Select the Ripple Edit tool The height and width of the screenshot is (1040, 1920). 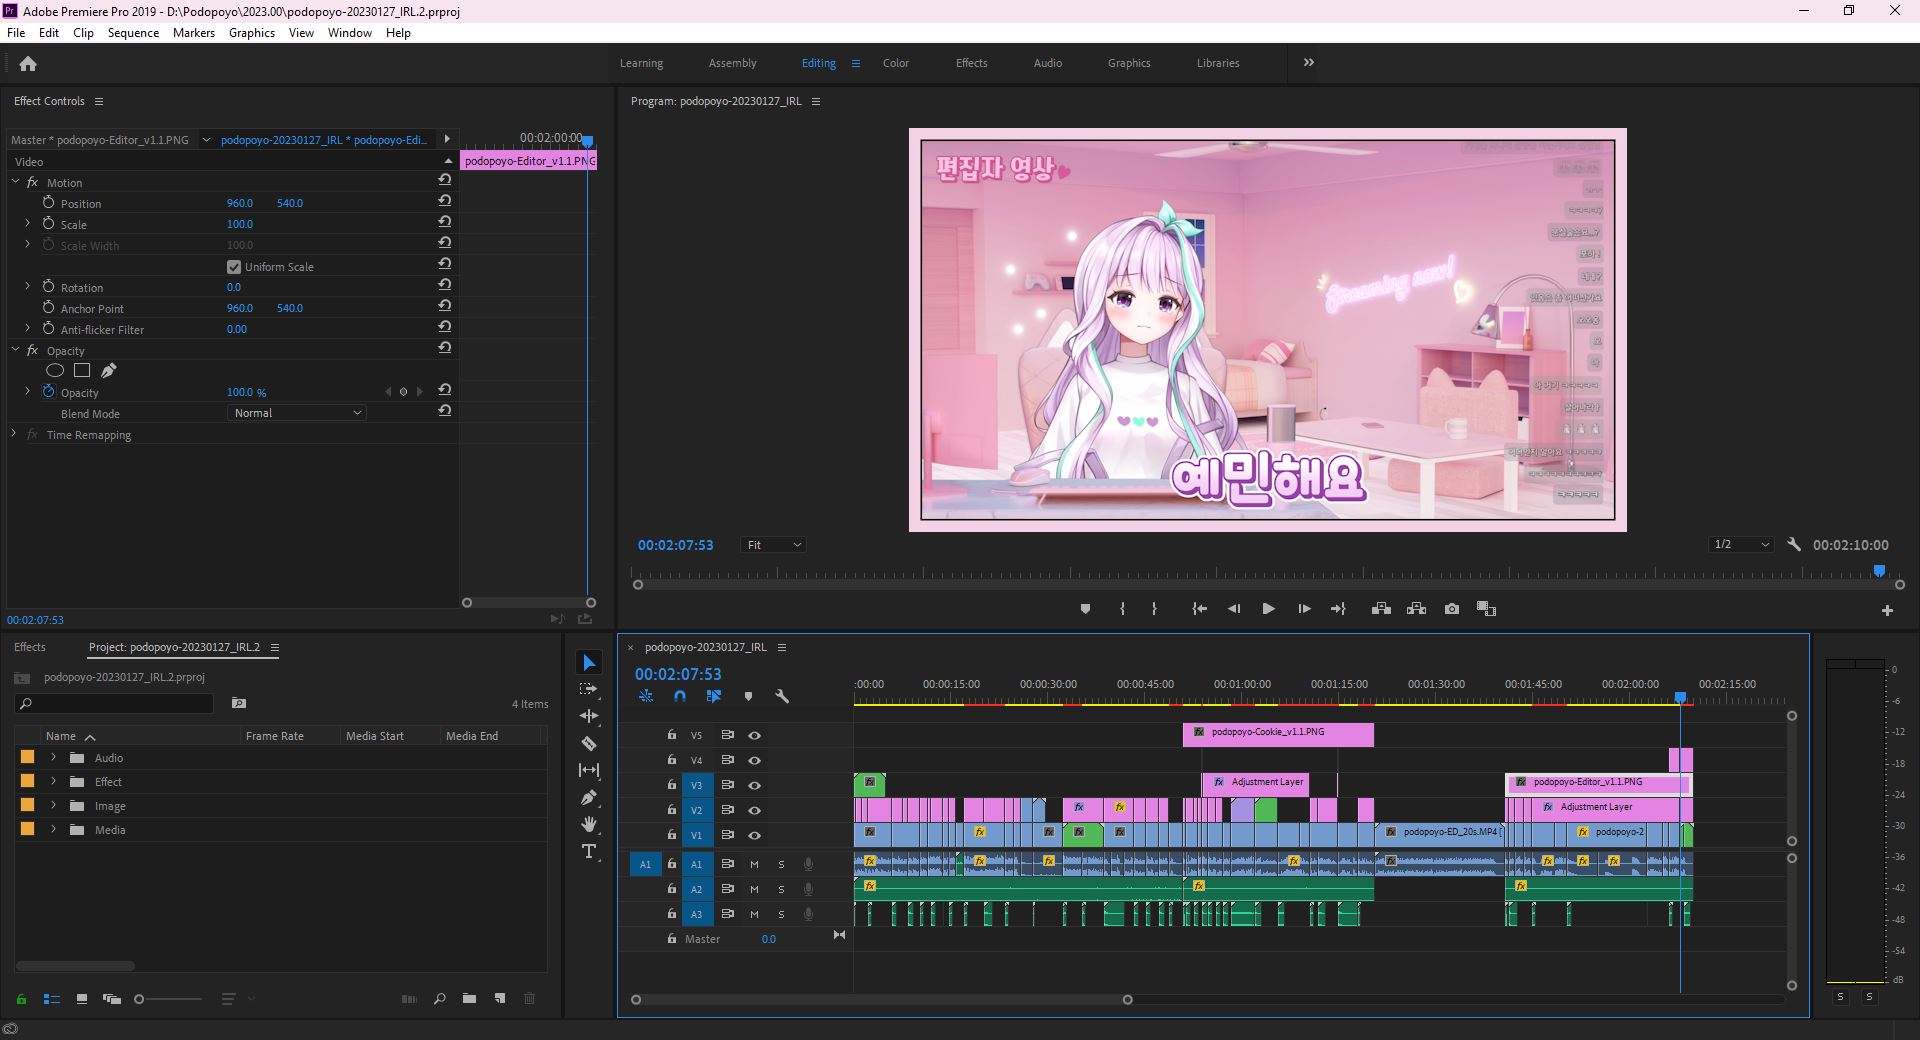(x=589, y=716)
